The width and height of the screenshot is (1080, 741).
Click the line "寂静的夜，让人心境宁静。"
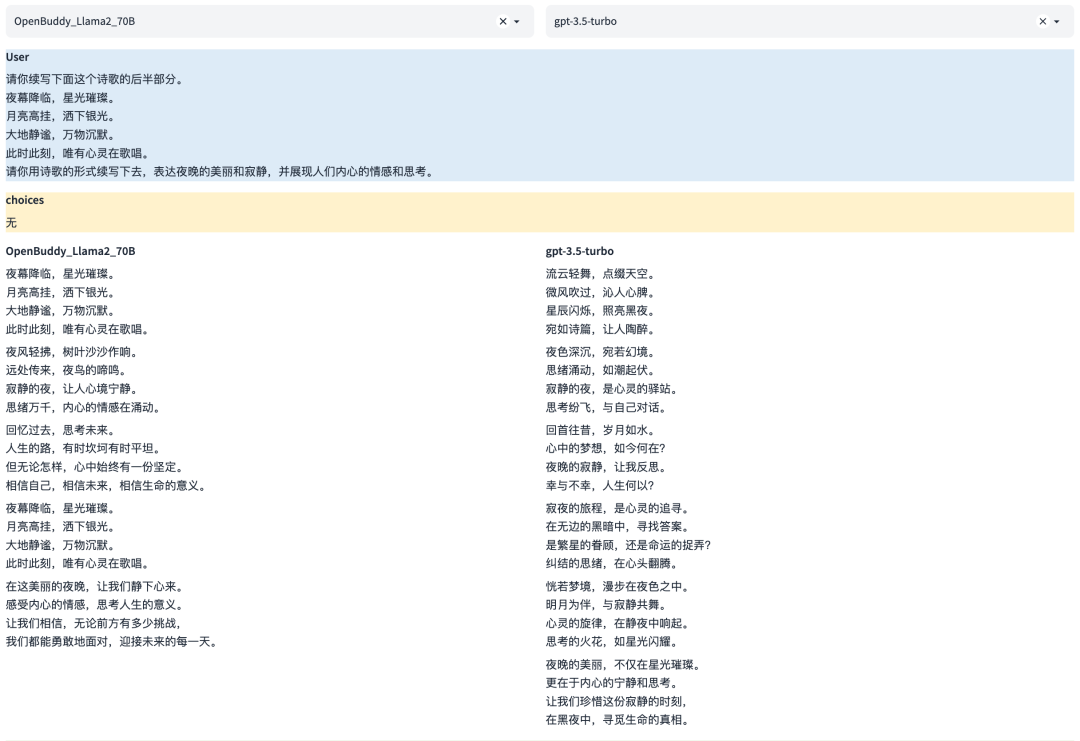pos(73,389)
